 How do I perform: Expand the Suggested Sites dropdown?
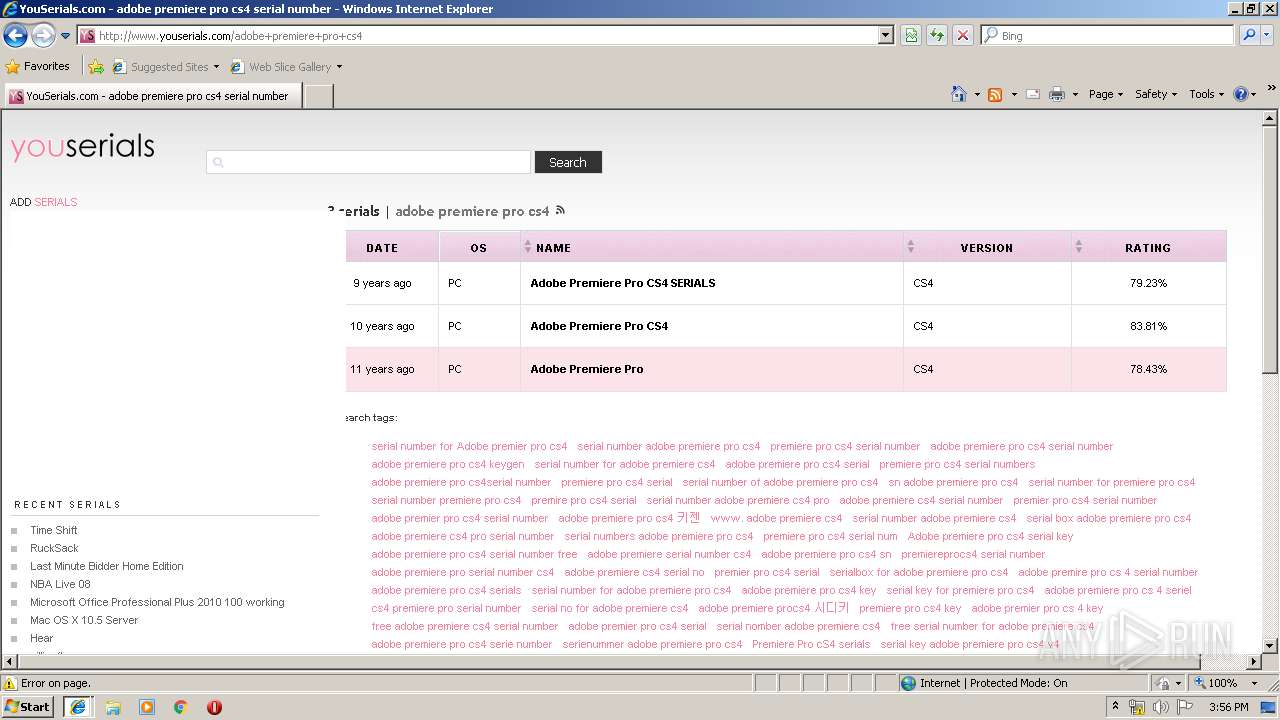216,67
